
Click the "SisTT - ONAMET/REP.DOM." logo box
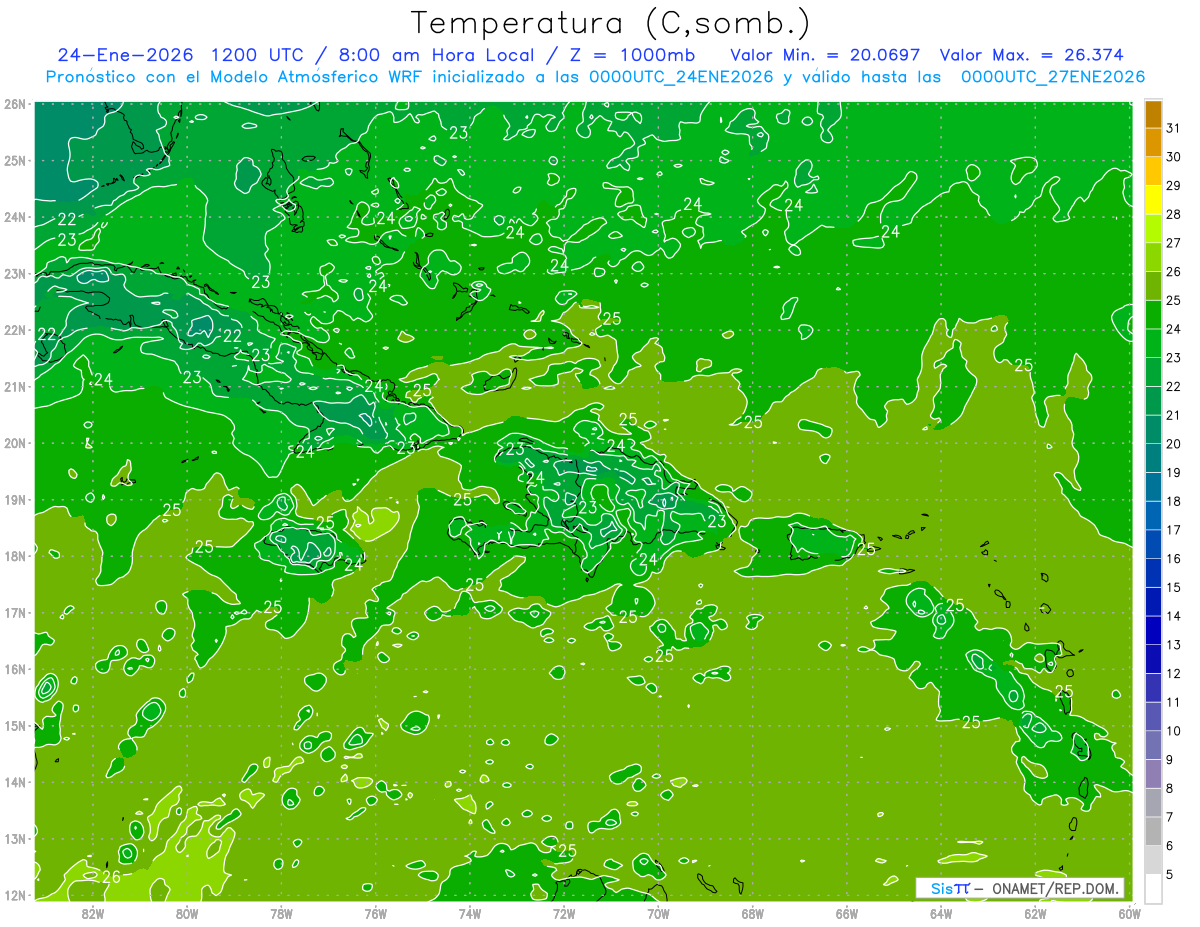point(1018,888)
